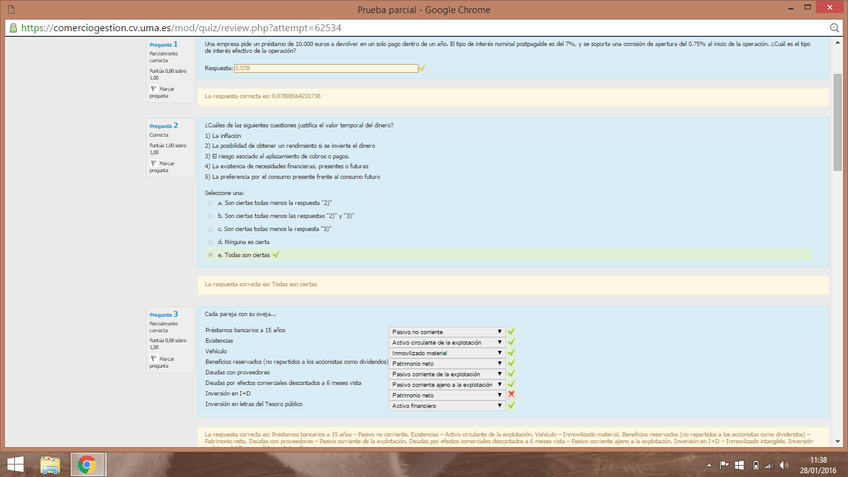Screen dimensions: 848x477
Task: Select radio option e. Todas son ciertas
Action: 210,255
